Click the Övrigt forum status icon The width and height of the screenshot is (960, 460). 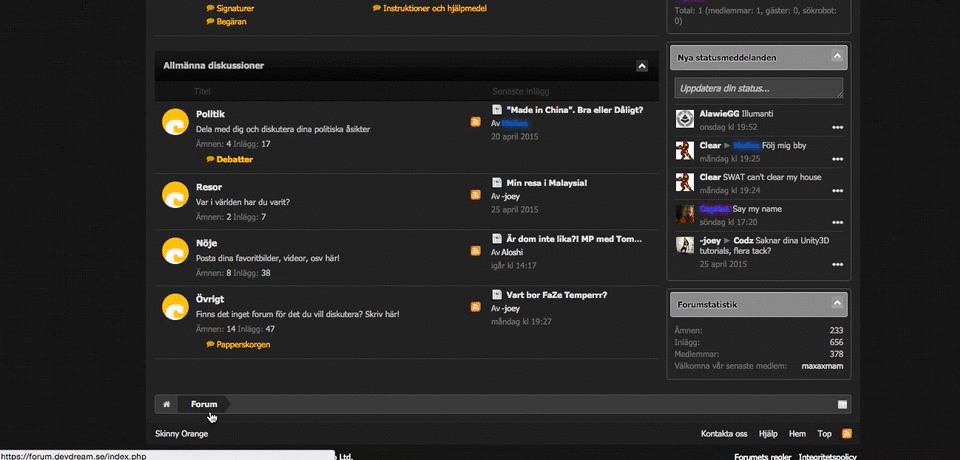coord(176,307)
